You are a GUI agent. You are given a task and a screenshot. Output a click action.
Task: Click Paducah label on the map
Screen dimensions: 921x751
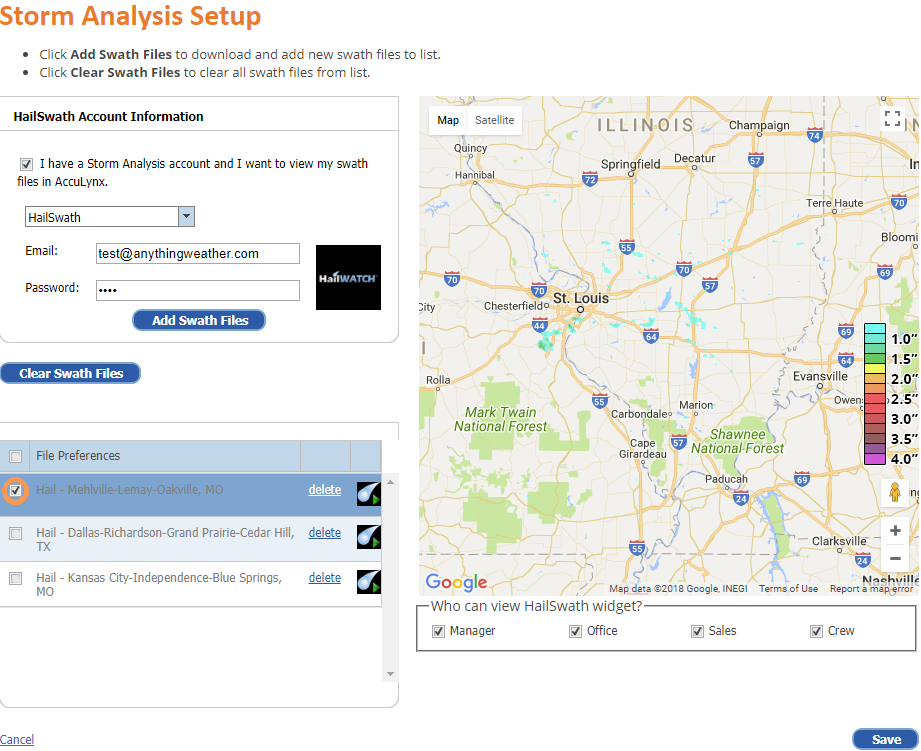point(726,479)
